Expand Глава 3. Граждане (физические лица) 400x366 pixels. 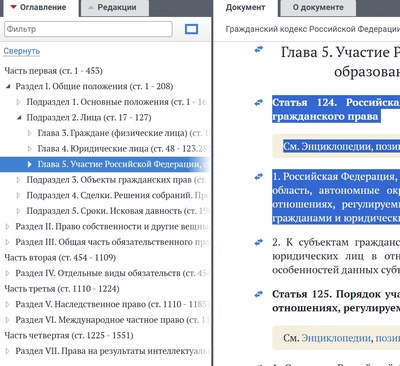pyautogui.click(x=30, y=133)
